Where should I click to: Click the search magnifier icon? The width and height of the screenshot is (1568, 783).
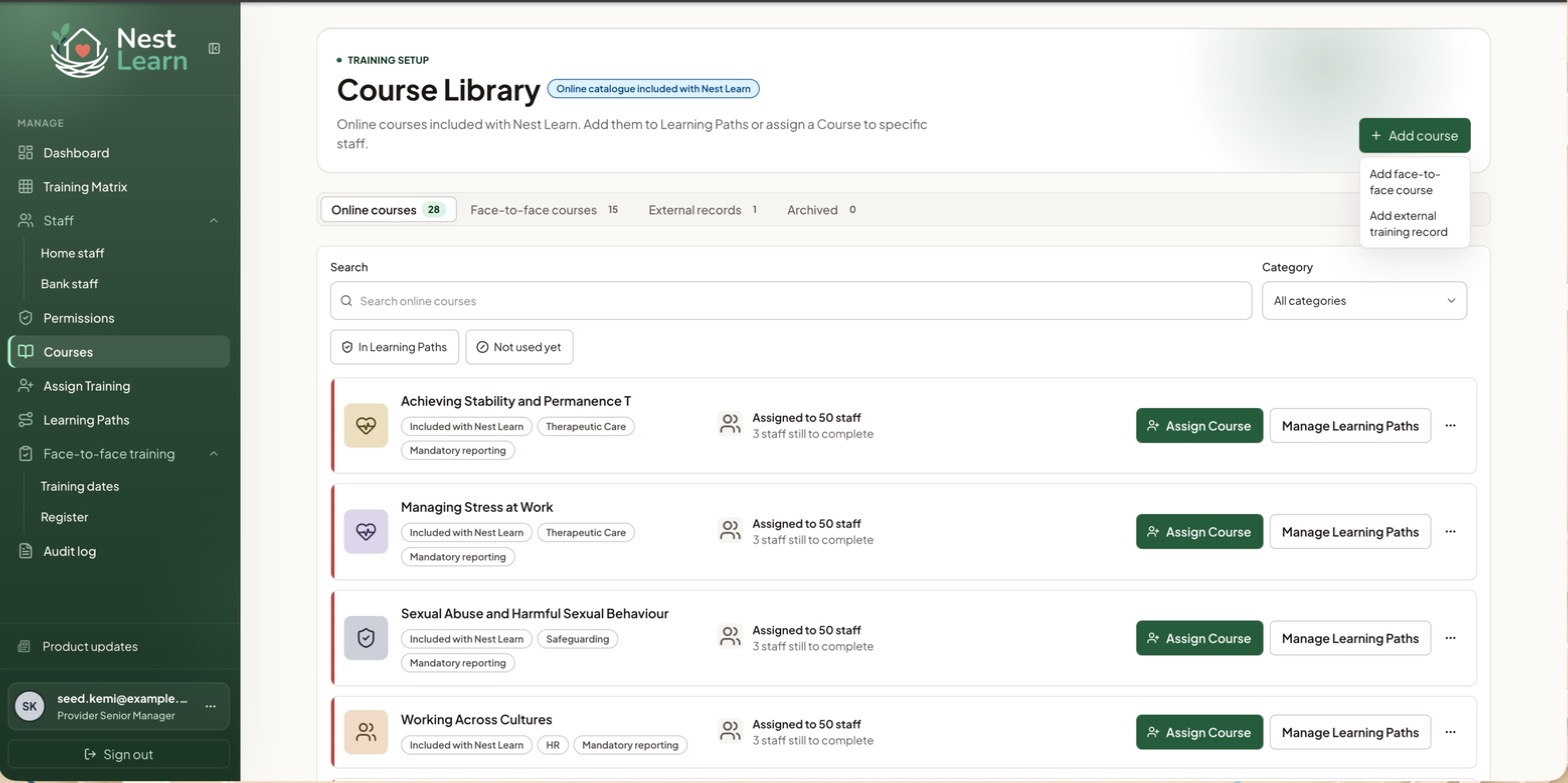(346, 301)
